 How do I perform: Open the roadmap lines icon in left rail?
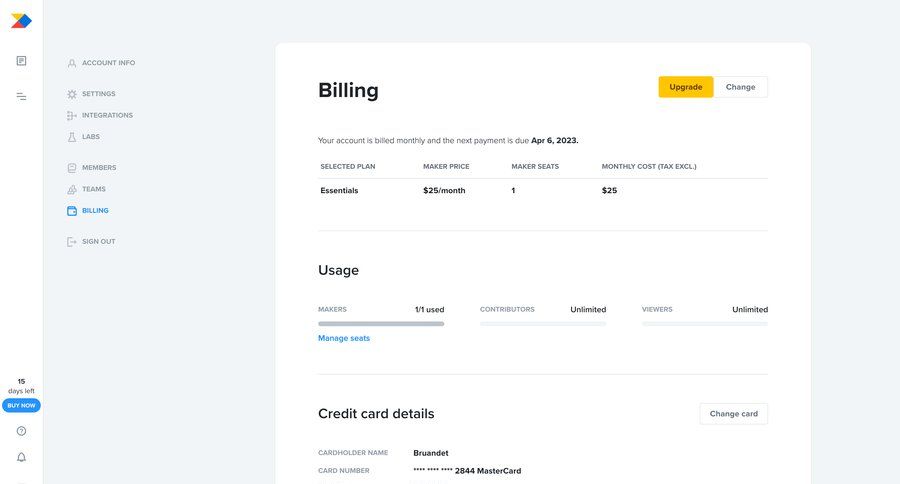pyautogui.click(x=21, y=96)
